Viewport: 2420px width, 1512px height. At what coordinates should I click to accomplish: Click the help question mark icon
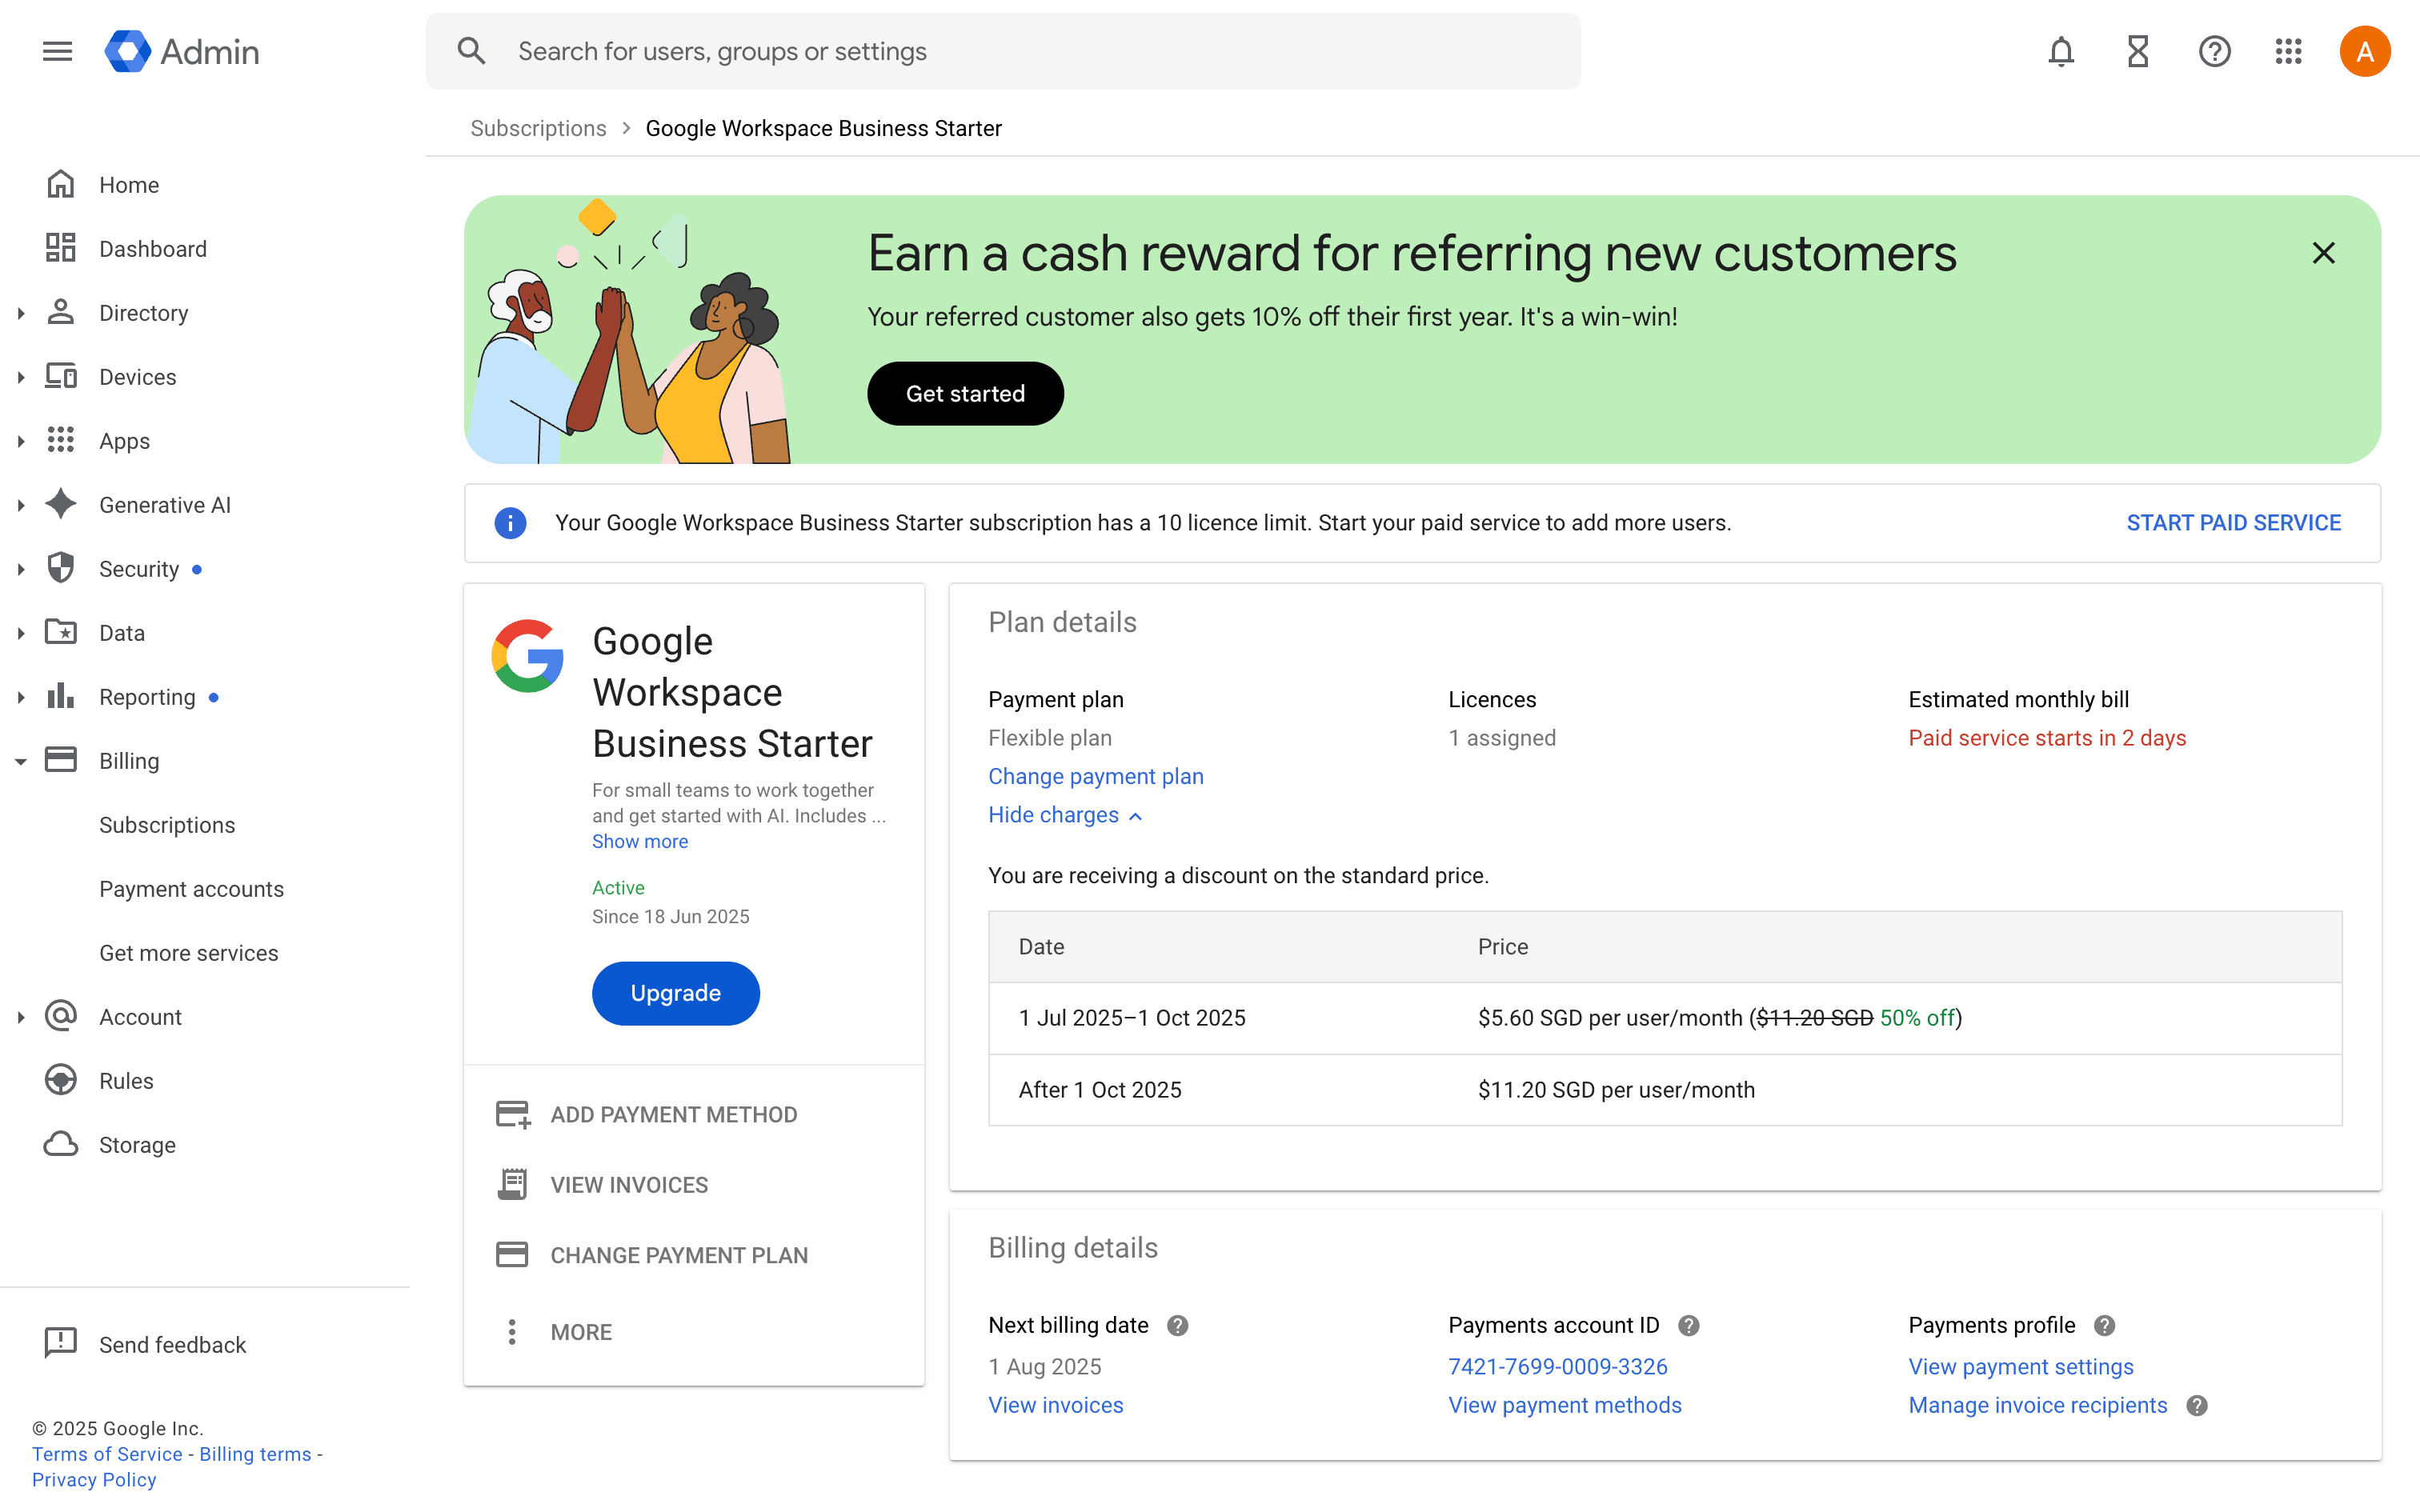2214,51
